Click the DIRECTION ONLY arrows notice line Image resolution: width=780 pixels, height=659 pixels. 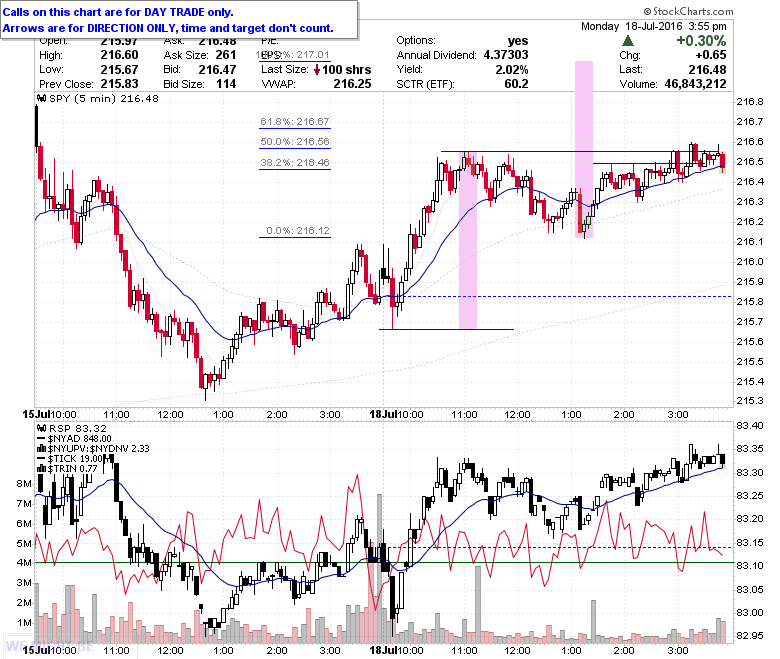(168, 28)
